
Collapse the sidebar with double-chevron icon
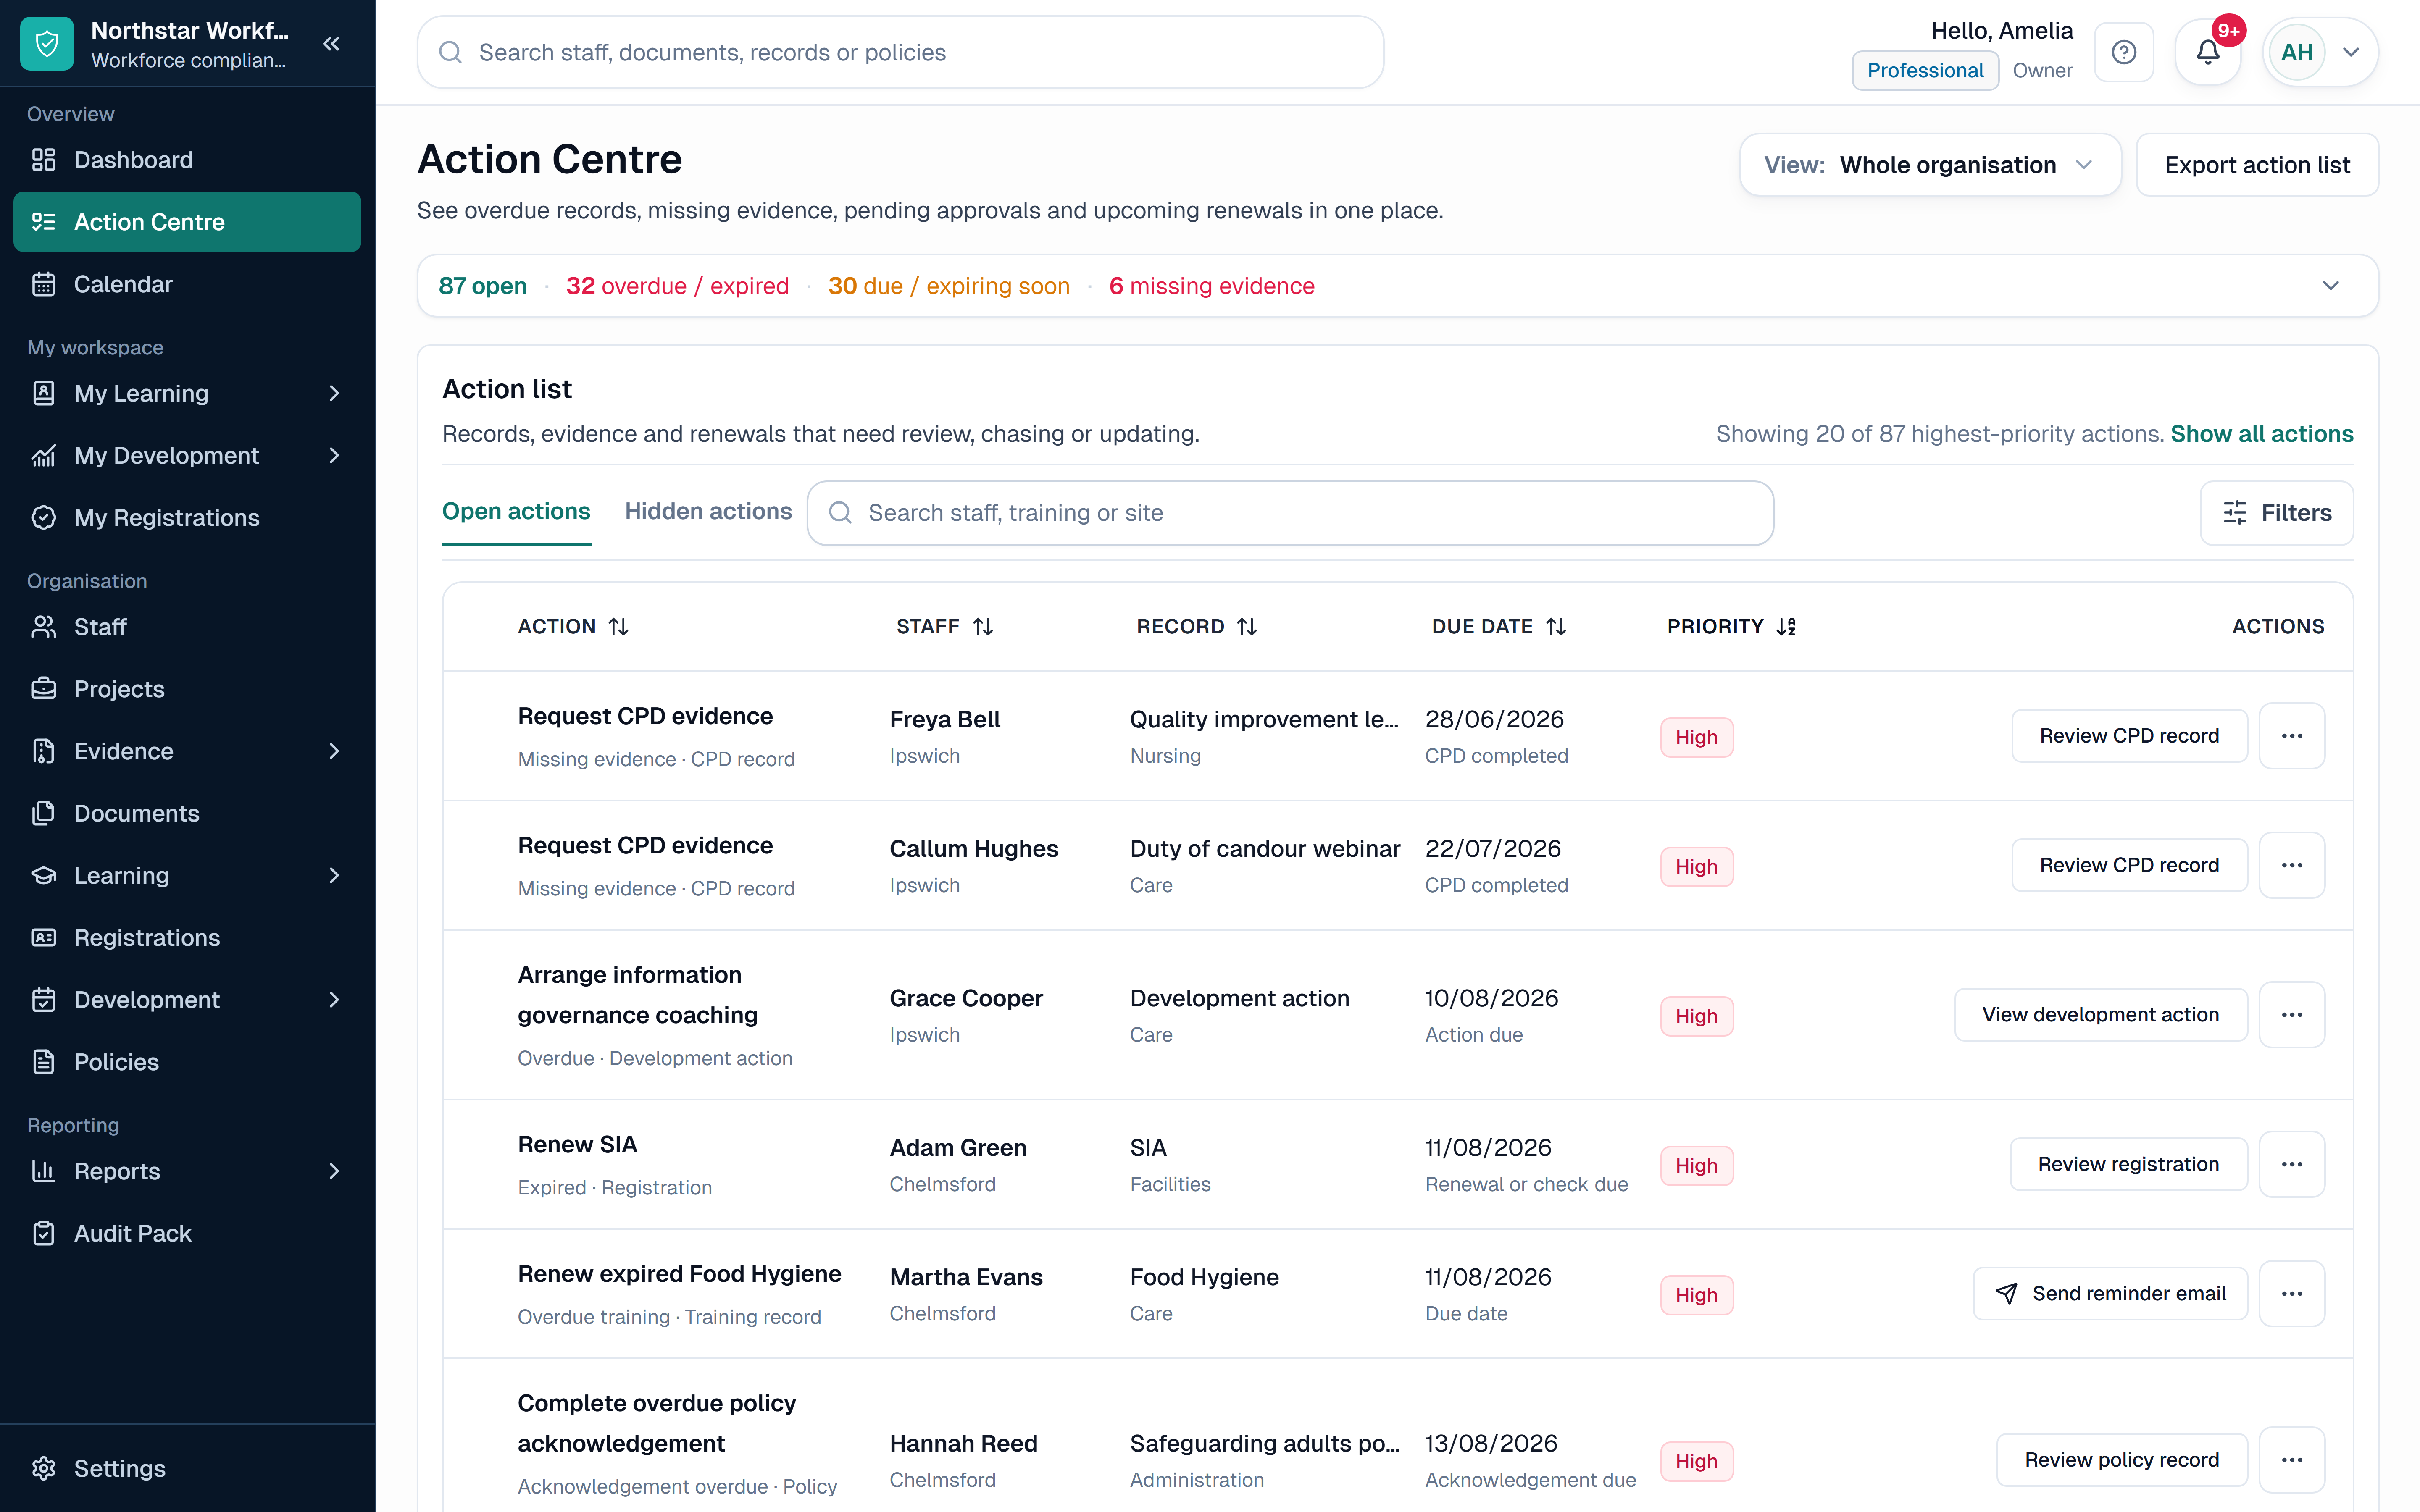click(332, 44)
